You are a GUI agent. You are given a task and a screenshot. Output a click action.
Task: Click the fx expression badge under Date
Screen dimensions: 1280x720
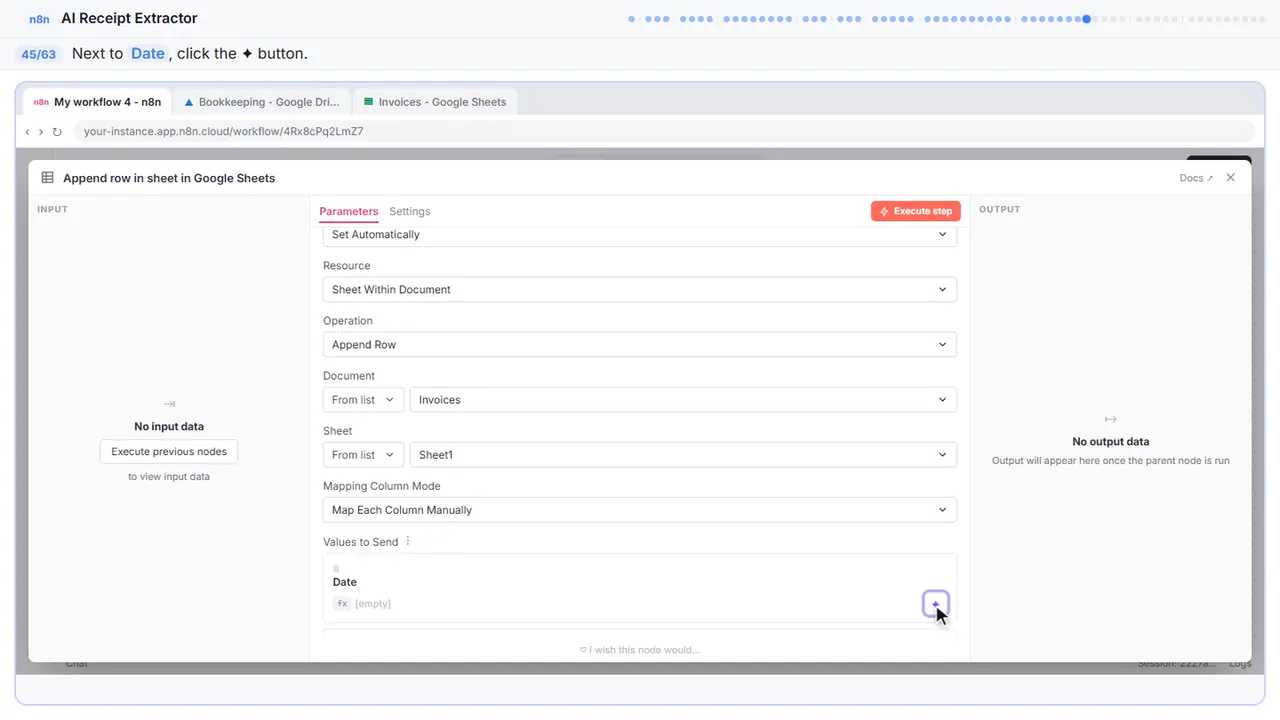click(x=342, y=604)
